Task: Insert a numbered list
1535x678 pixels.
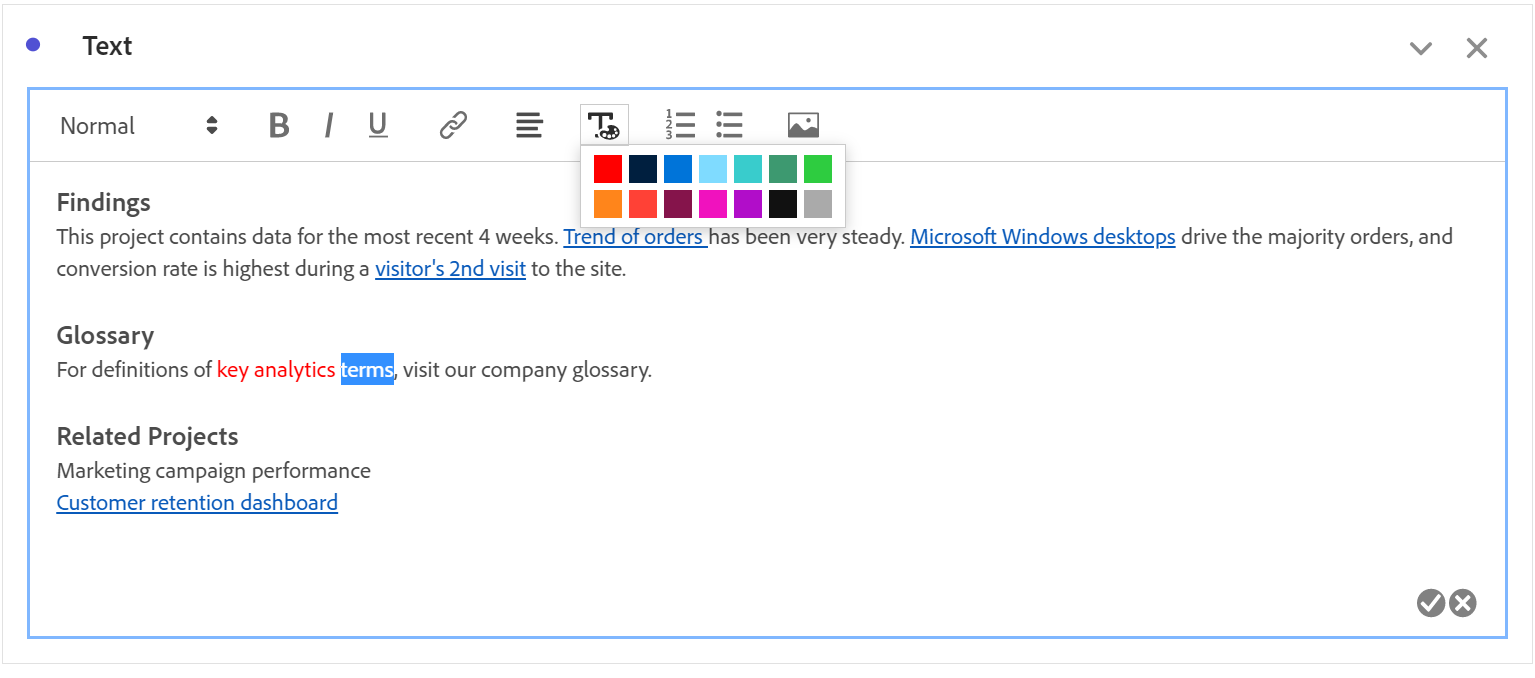Action: point(680,125)
